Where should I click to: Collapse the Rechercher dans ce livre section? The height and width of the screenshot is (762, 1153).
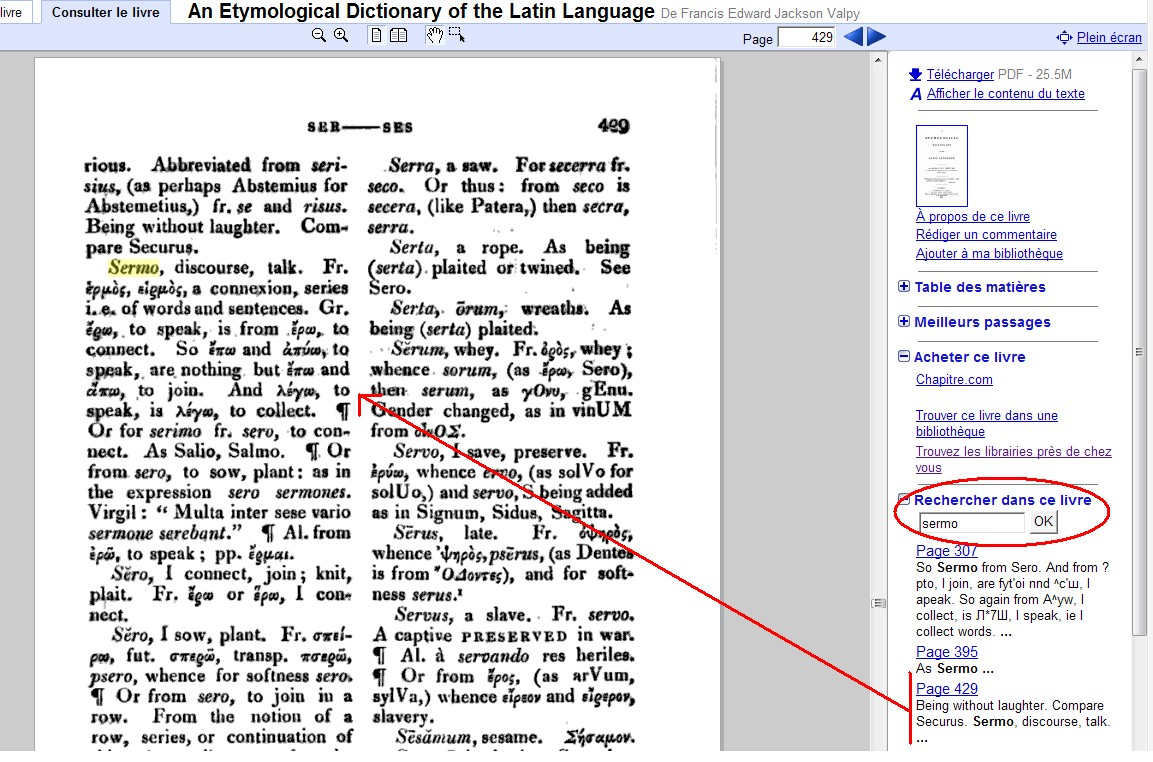[904, 499]
